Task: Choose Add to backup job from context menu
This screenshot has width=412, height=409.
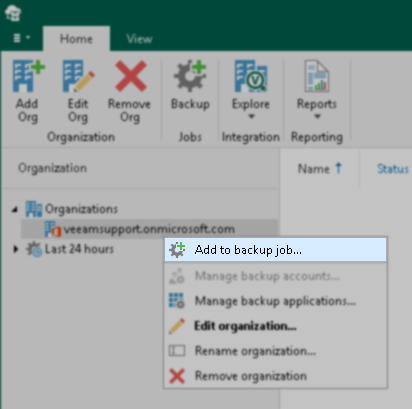Action: 276,250
